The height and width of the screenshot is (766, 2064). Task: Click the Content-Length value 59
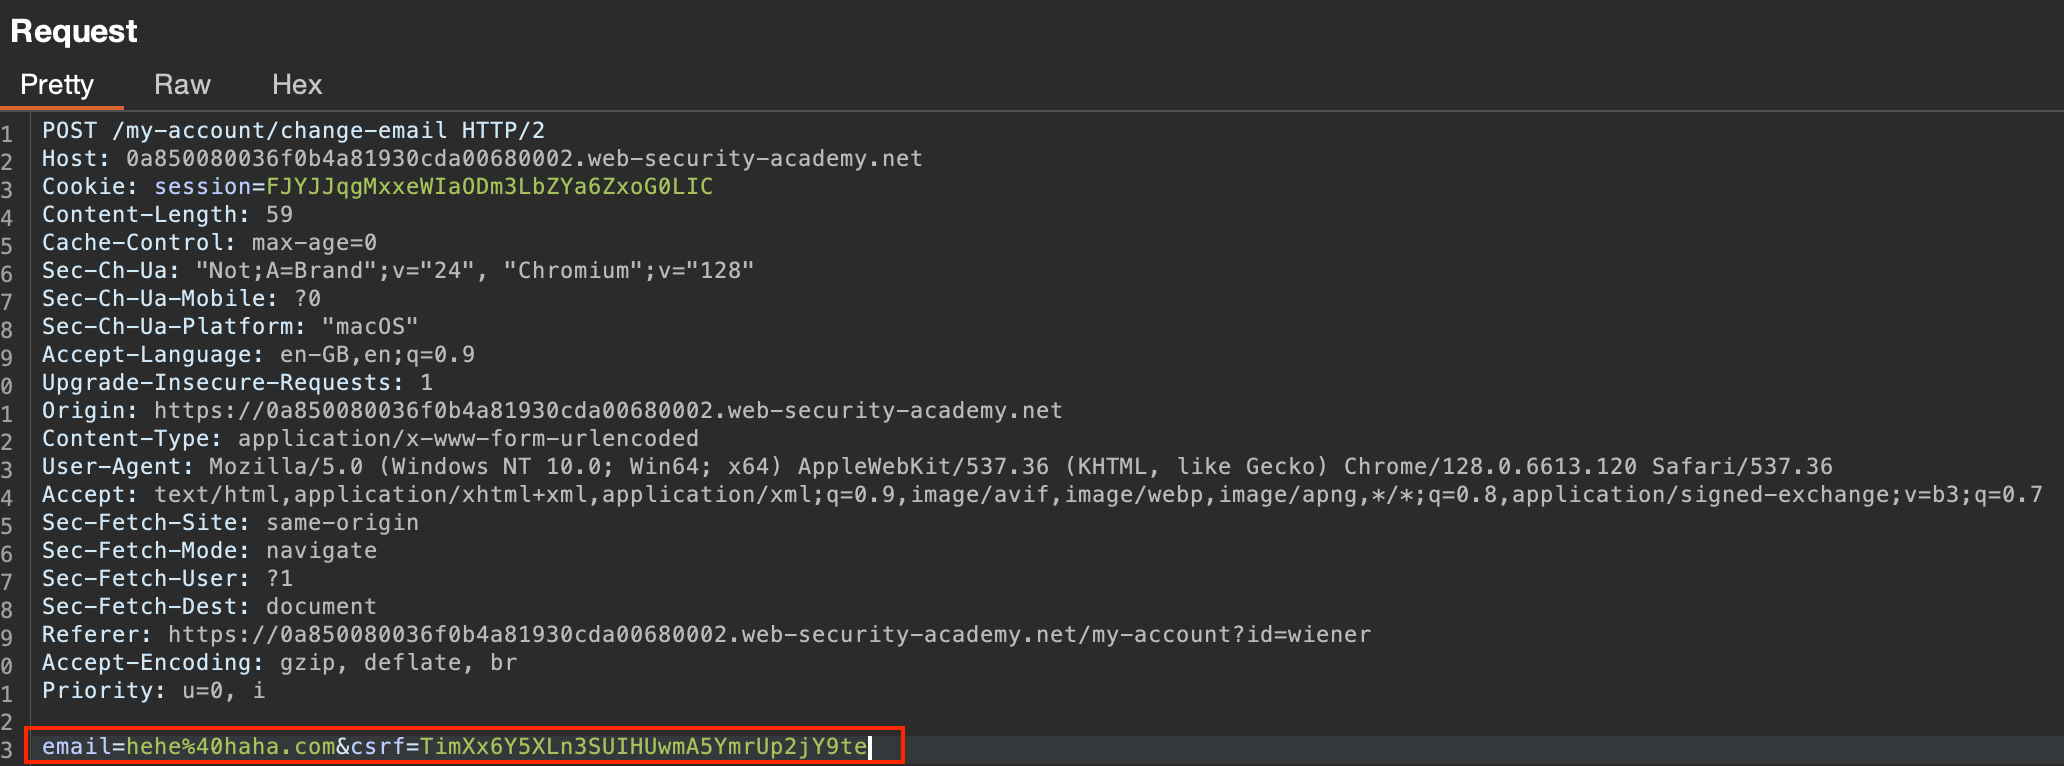pos(279,215)
